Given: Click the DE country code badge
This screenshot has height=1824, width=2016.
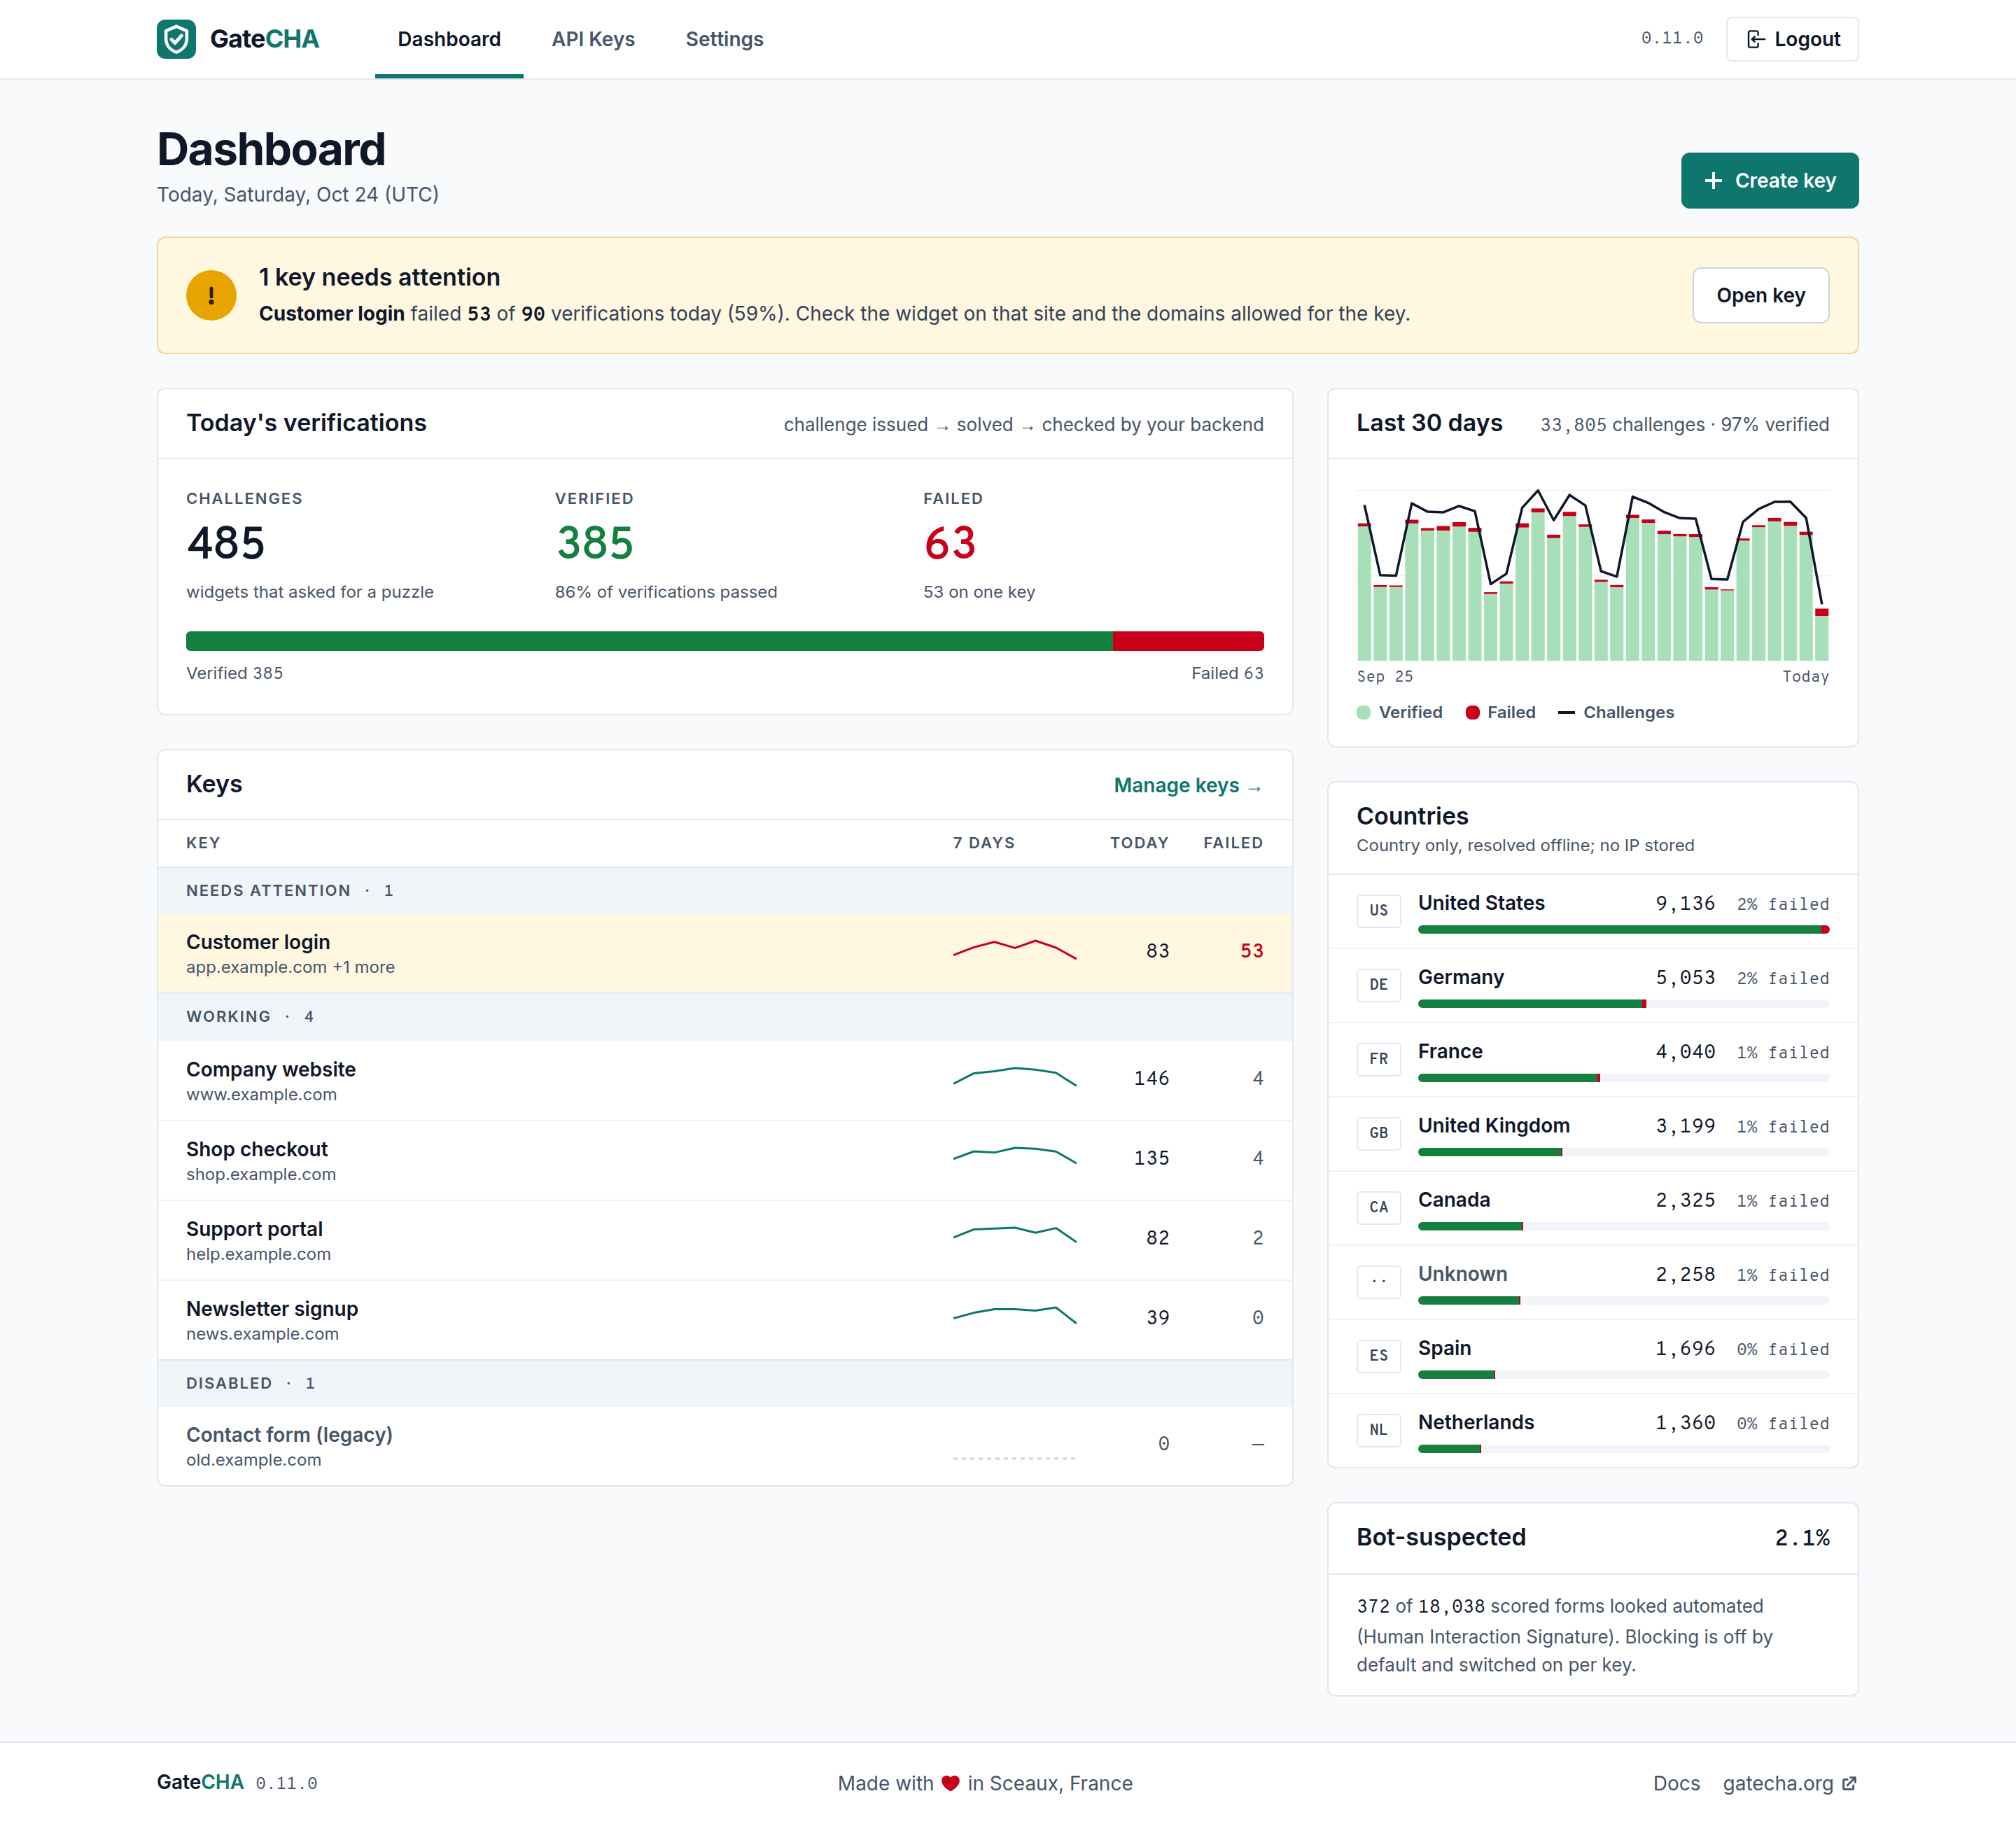Looking at the screenshot, I should pyautogui.click(x=1379, y=984).
